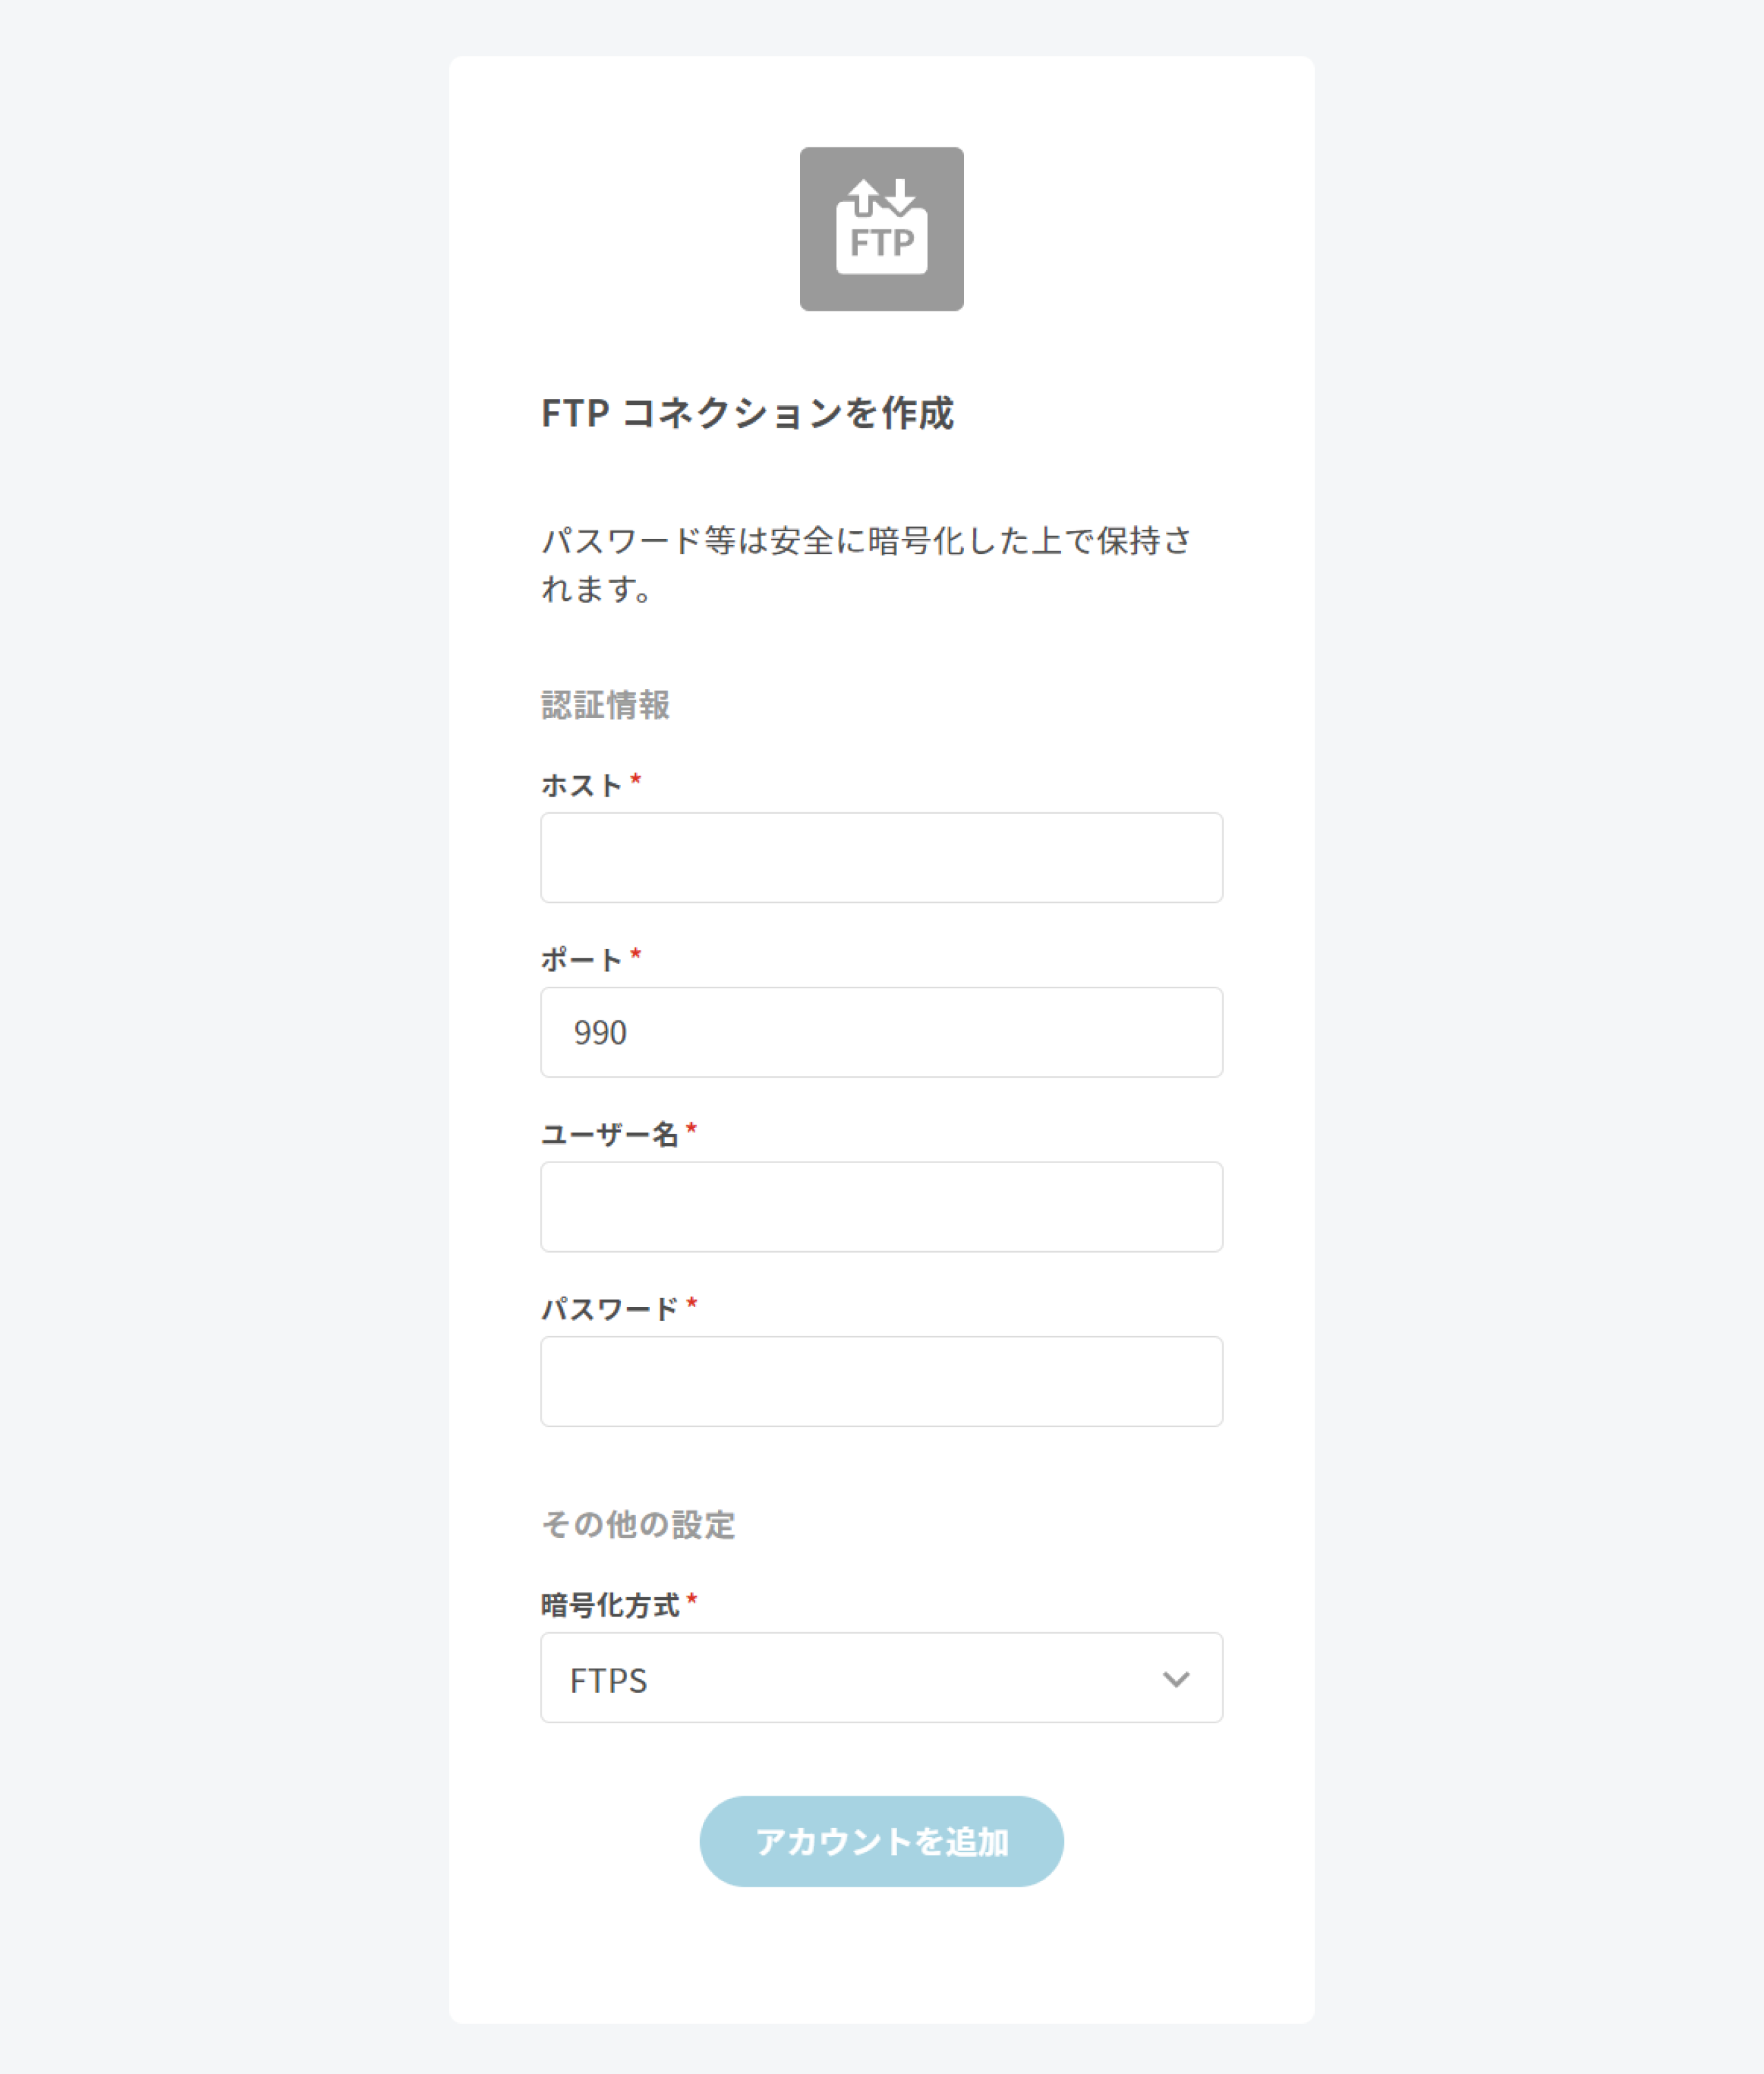
Task: Focus the パスワード input box
Action: click(881, 1381)
